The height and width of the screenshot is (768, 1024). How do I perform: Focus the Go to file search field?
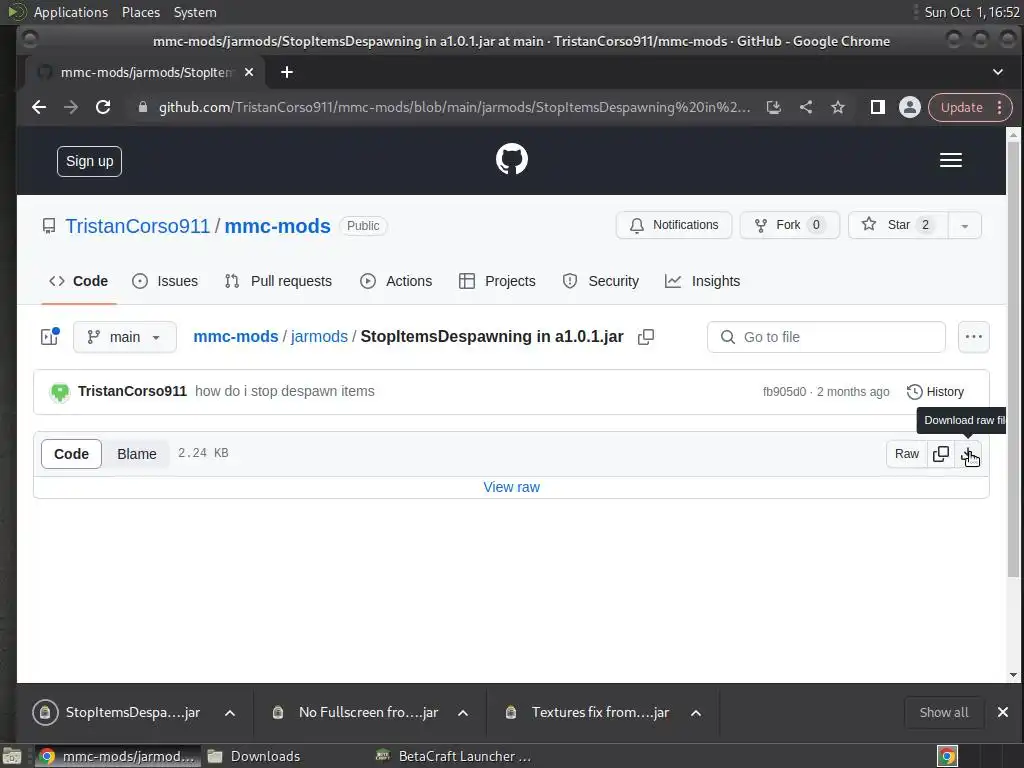tap(826, 337)
